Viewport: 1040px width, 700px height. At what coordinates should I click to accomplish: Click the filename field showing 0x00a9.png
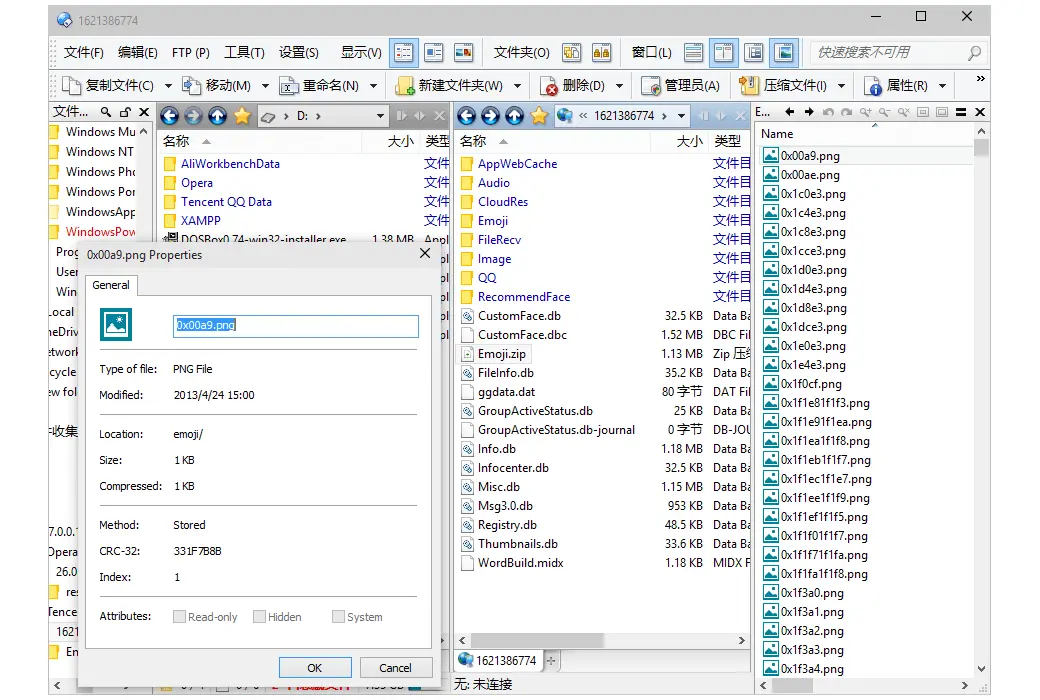click(x=296, y=325)
